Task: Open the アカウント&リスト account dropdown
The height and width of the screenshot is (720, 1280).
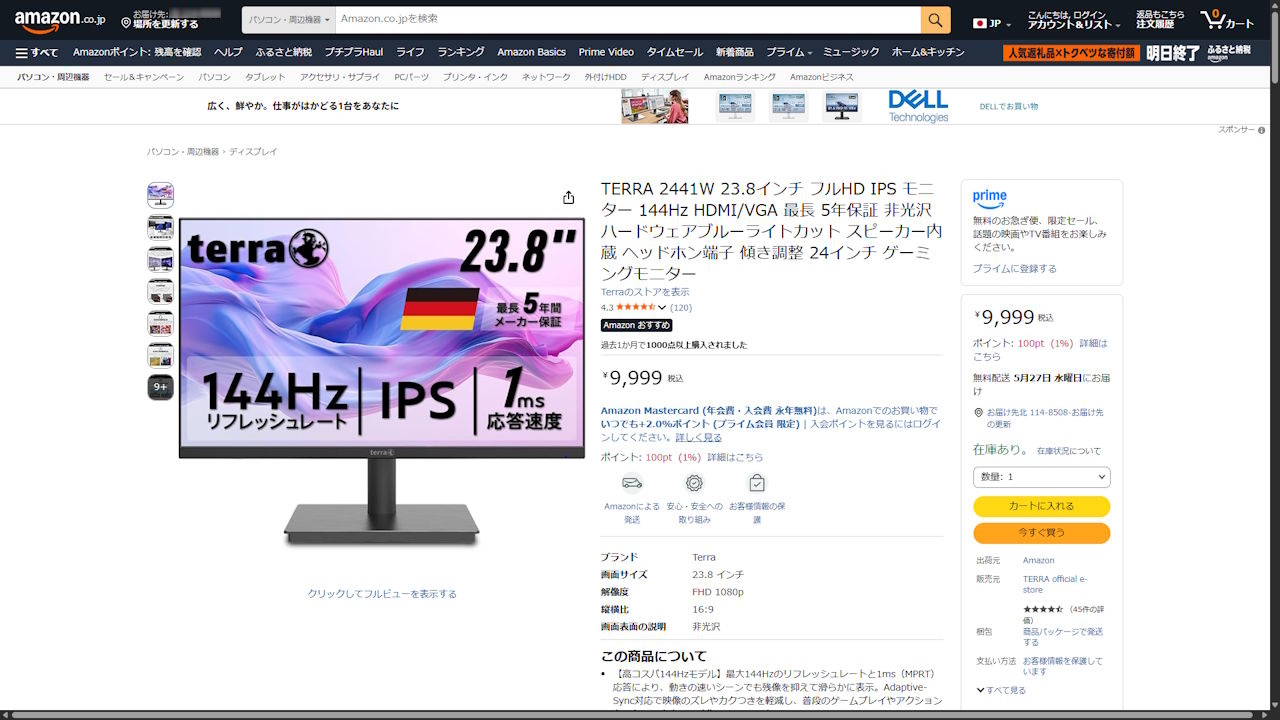Action: pos(1075,19)
